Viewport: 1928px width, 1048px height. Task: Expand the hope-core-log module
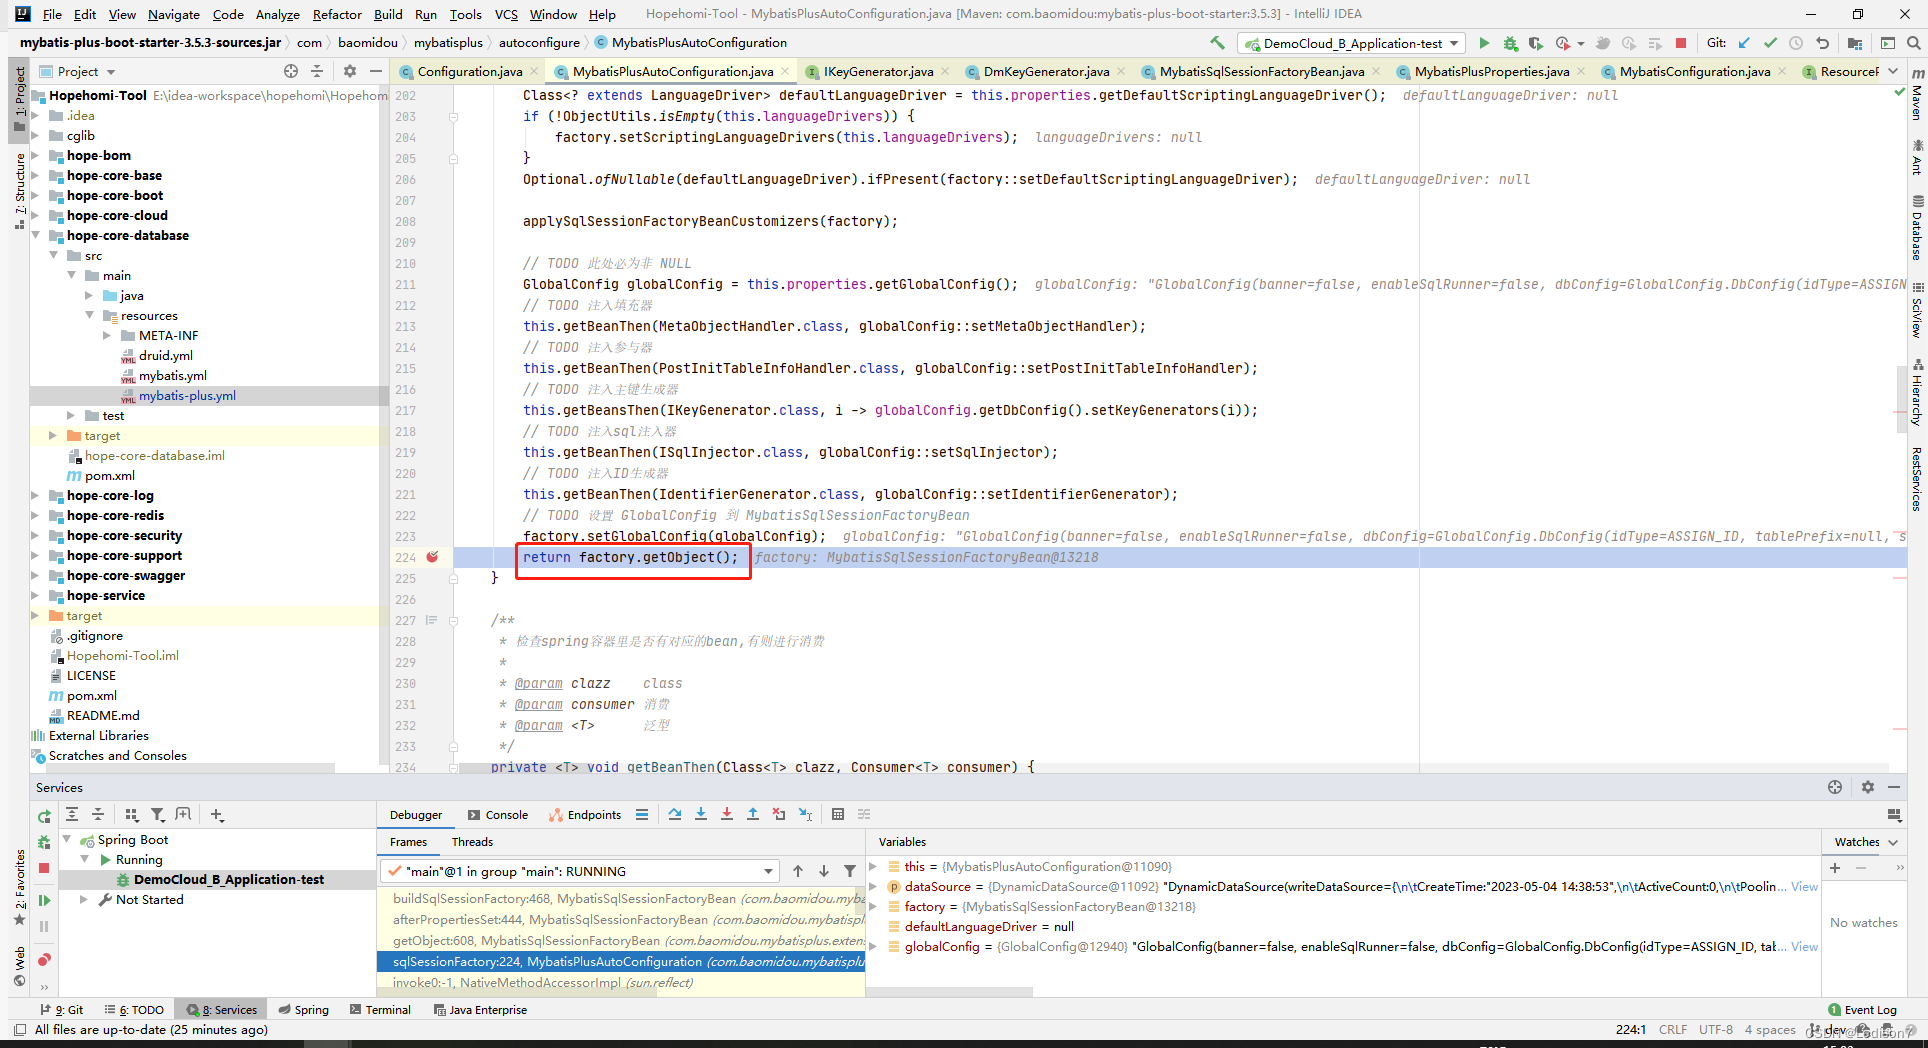coord(36,495)
